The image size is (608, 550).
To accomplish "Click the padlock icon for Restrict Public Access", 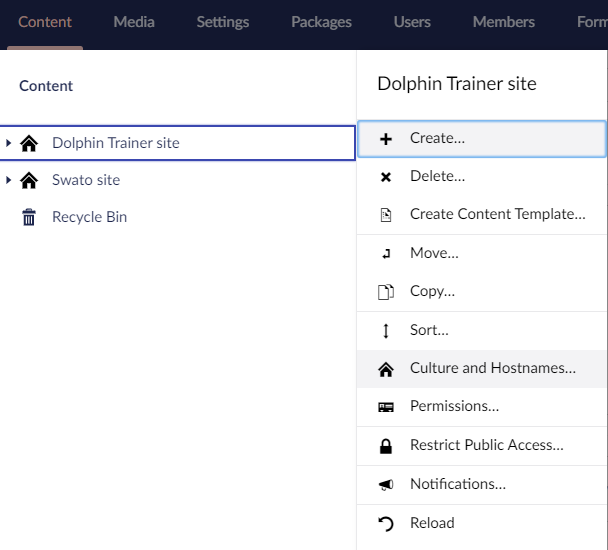I will 385,446.
